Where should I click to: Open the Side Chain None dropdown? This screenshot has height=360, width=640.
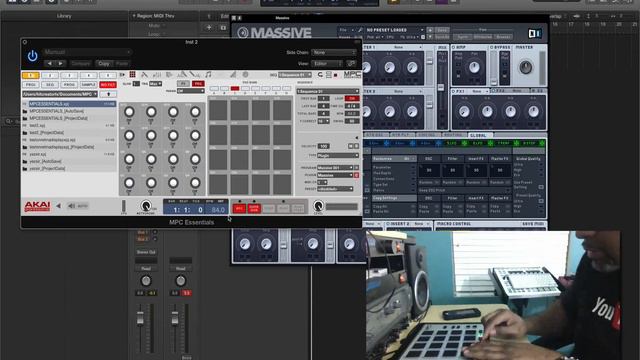(333, 52)
